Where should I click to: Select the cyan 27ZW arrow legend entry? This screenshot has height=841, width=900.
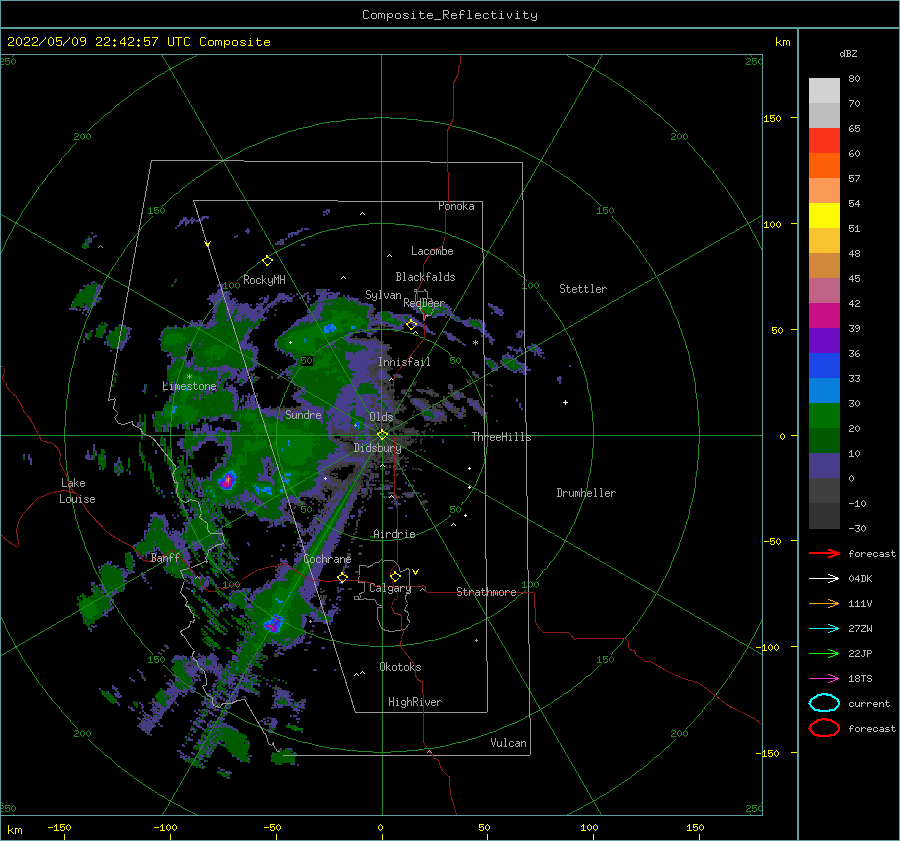point(824,629)
